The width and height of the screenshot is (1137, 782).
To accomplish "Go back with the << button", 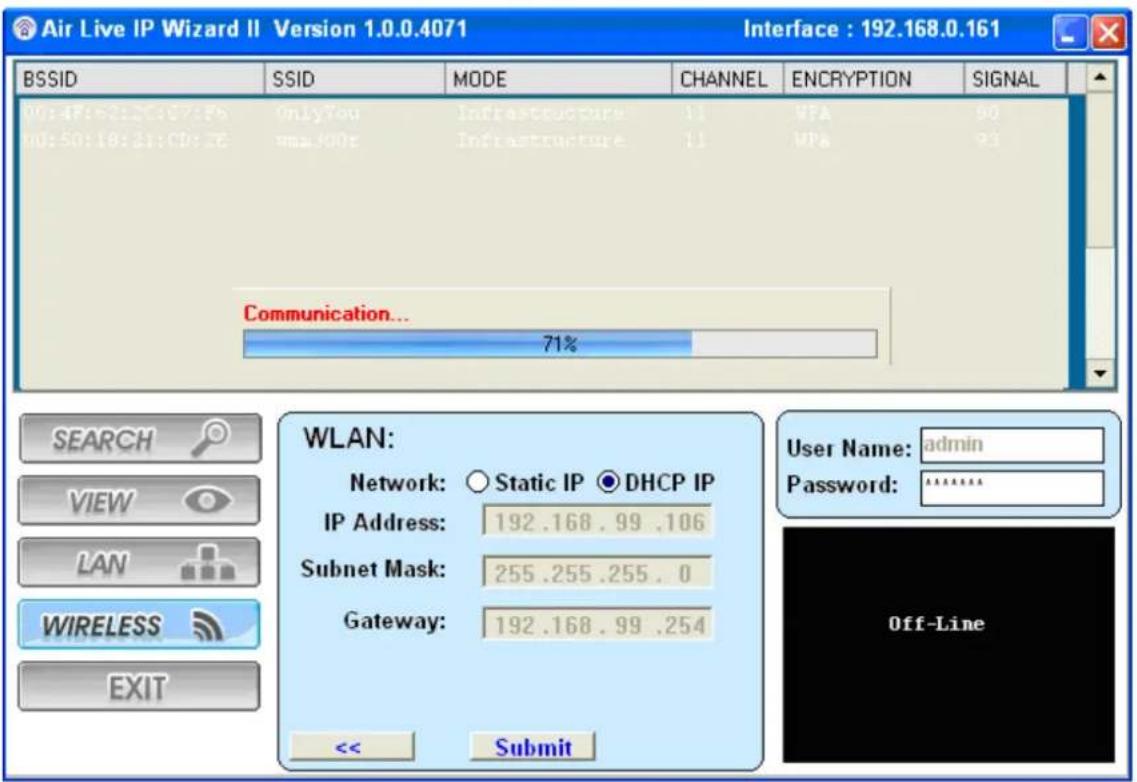I will pos(352,746).
